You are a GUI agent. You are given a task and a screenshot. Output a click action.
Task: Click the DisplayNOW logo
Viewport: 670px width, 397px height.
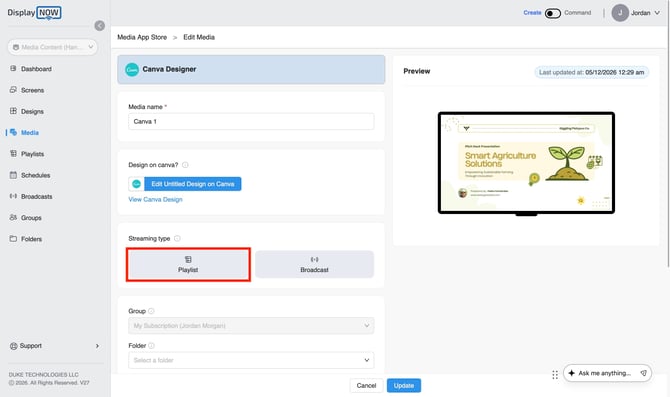coord(34,13)
